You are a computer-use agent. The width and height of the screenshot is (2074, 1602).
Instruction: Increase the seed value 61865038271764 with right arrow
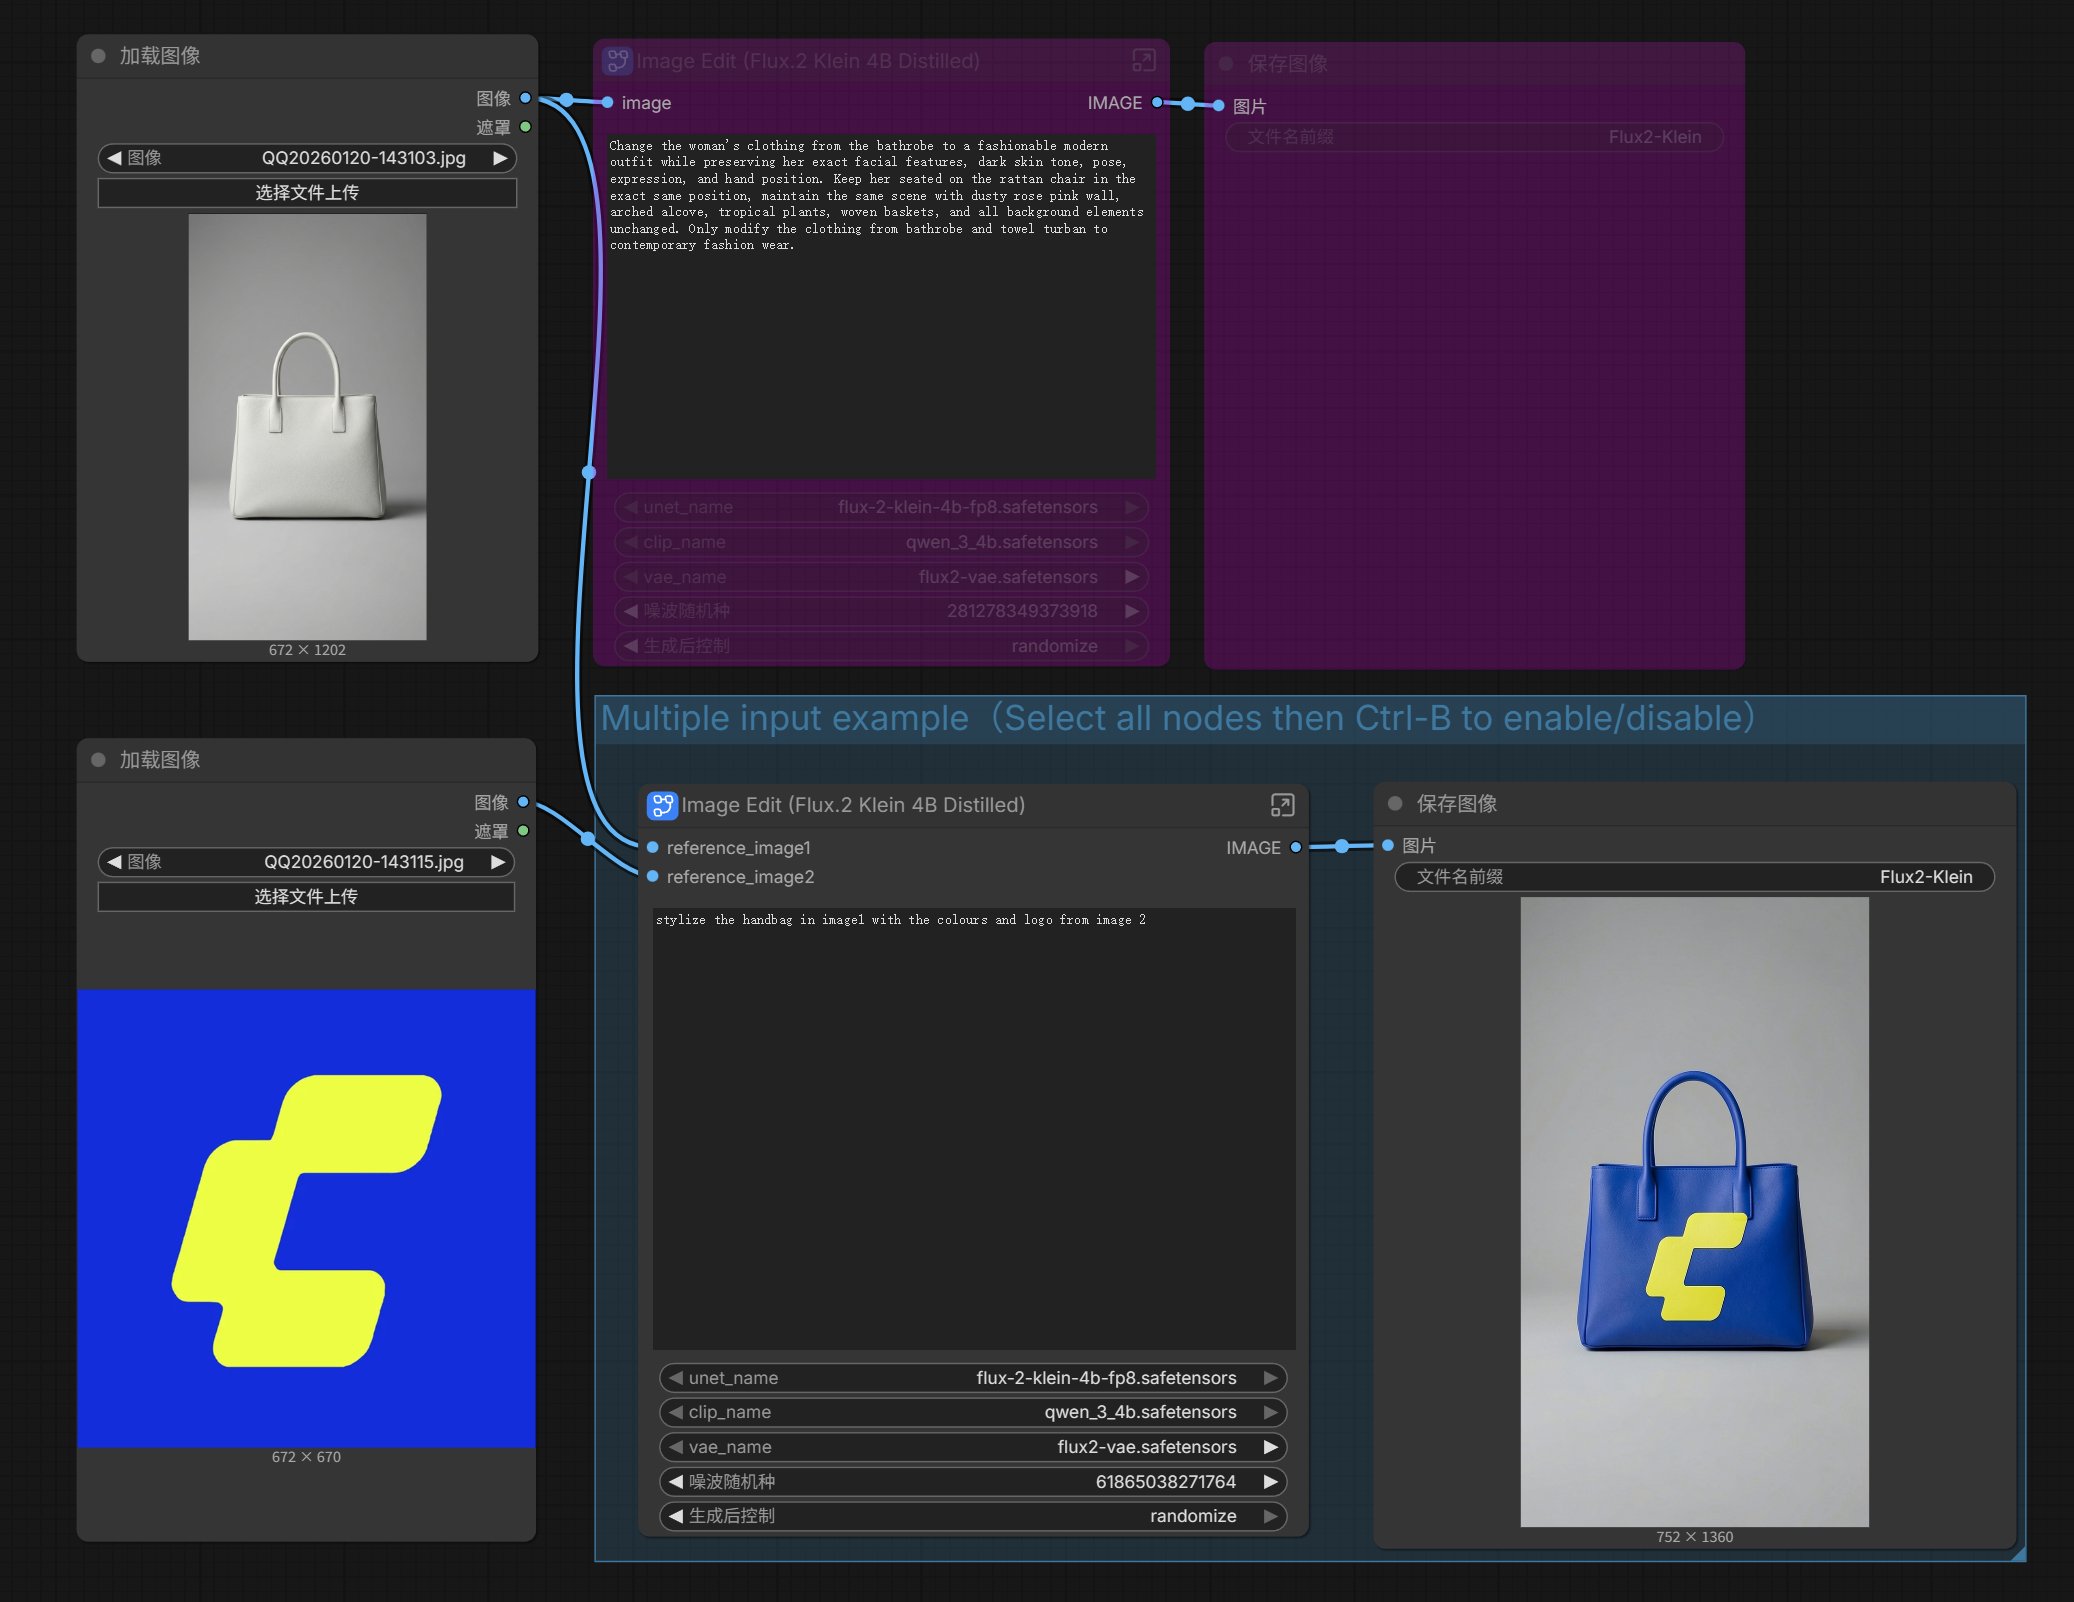[1271, 1481]
